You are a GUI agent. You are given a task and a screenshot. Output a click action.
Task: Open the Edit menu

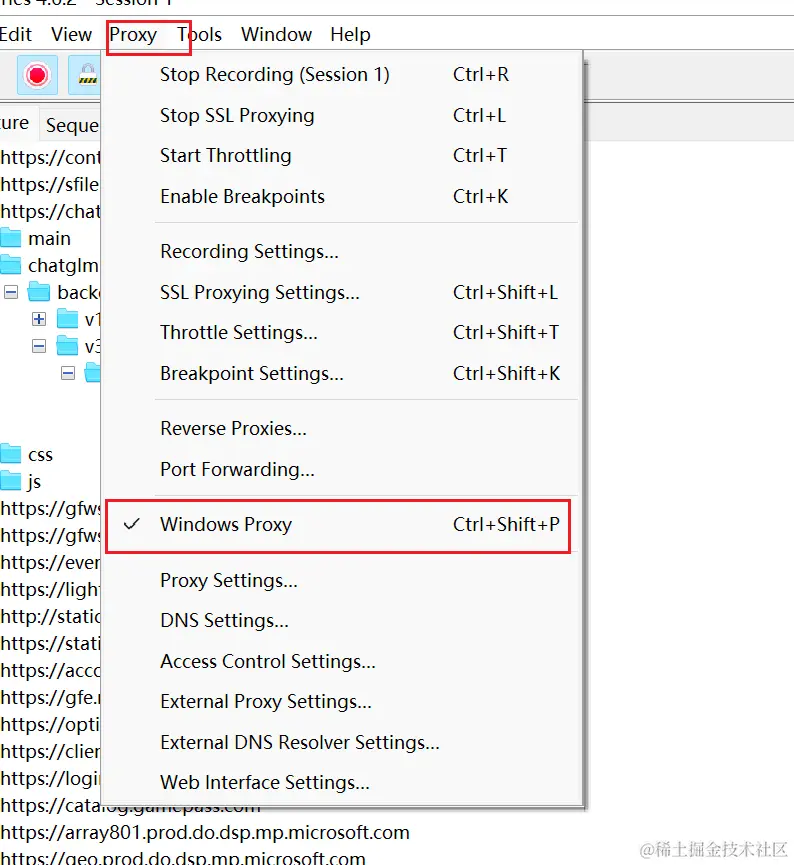[x=16, y=34]
